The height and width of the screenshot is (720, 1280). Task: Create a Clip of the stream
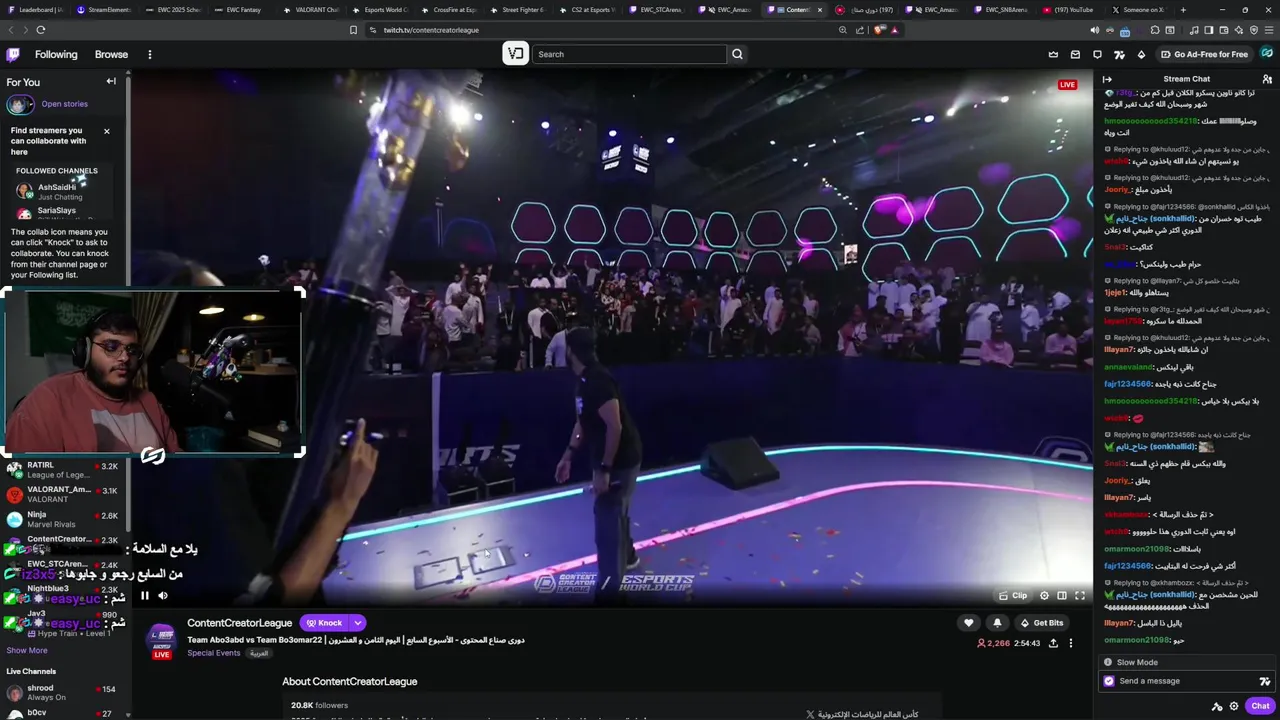coord(1014,596)
